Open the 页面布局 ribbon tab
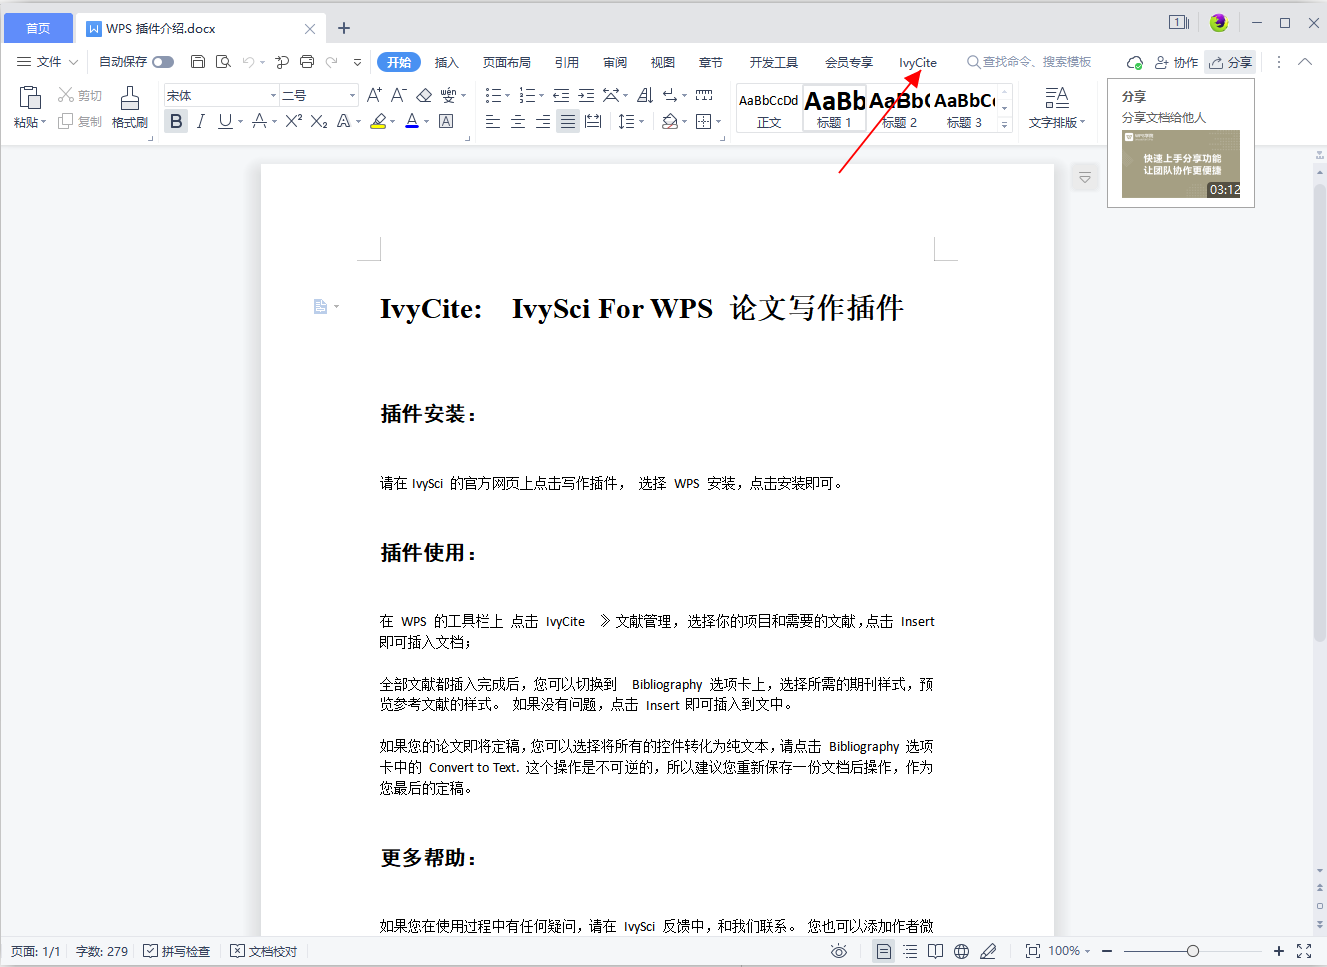Image resolution: width=1327 pixels, height=967 pixels. click(507, 62)
